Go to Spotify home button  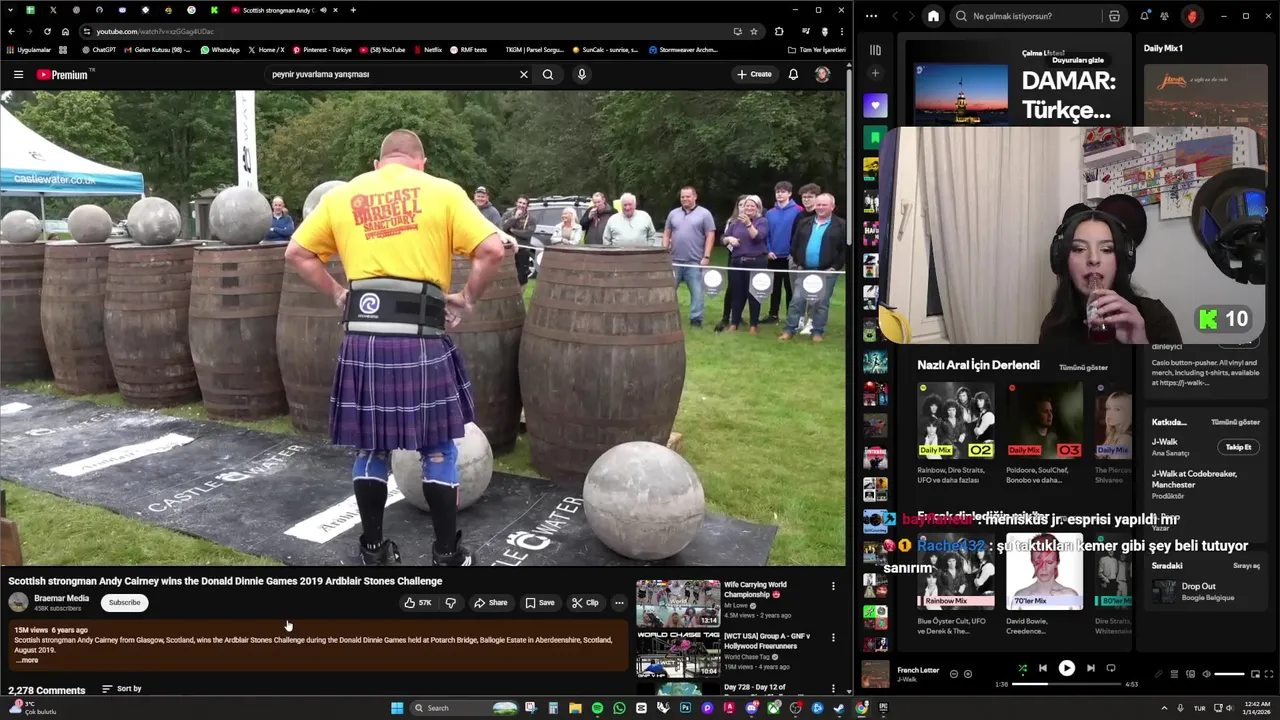coord(933,16)
